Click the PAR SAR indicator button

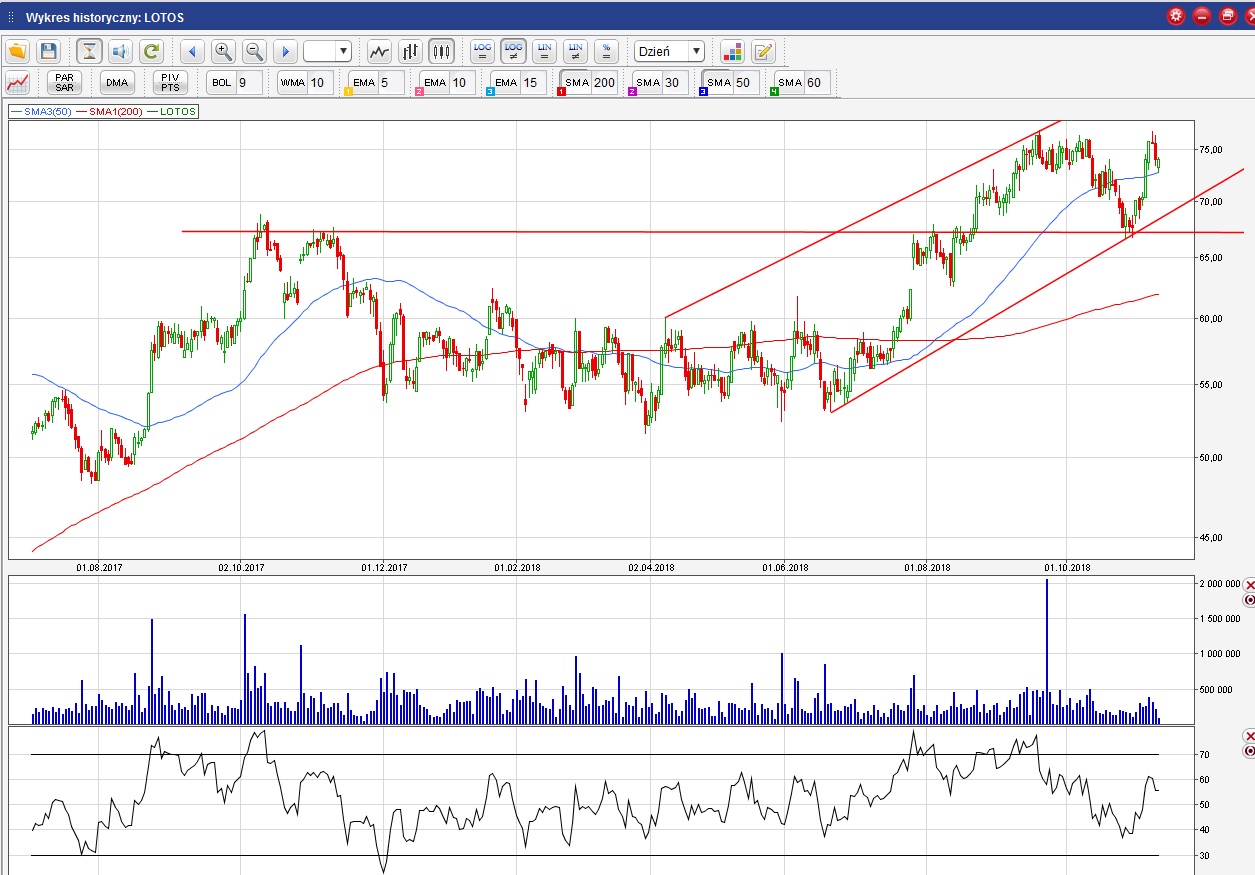click(x=65, y=83)
